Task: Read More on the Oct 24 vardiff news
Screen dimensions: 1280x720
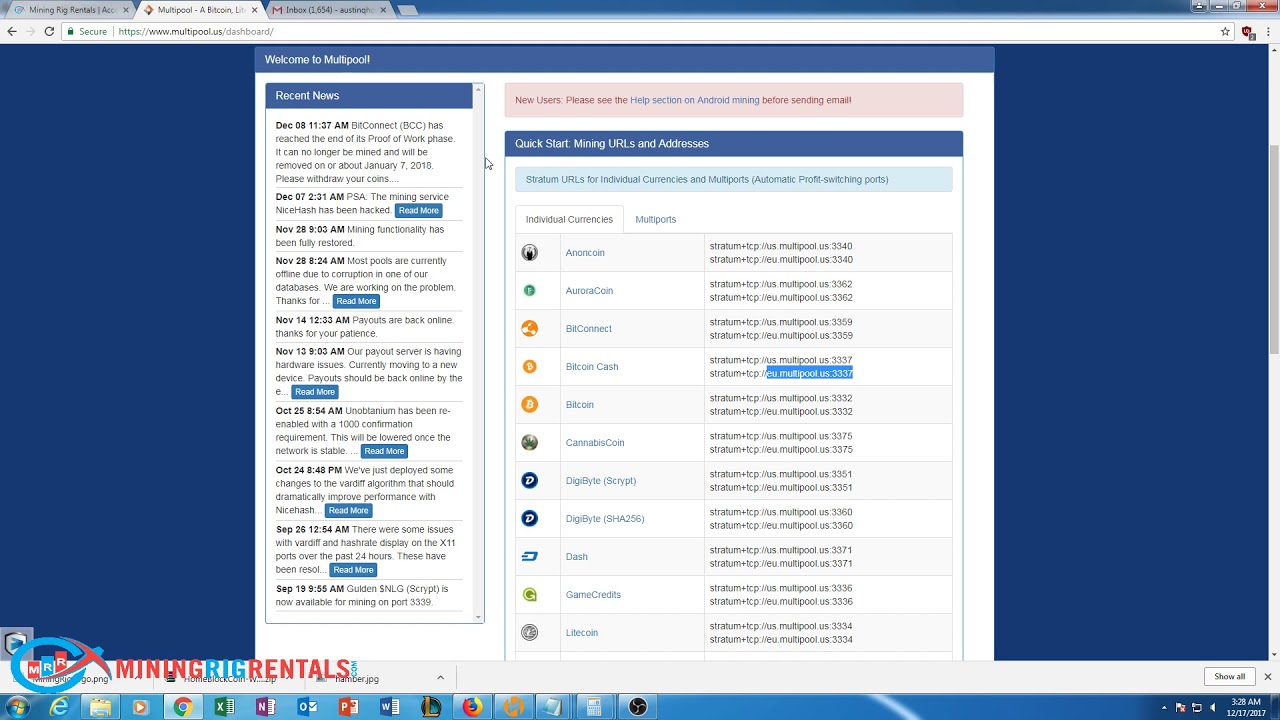Action: point(348,511)
